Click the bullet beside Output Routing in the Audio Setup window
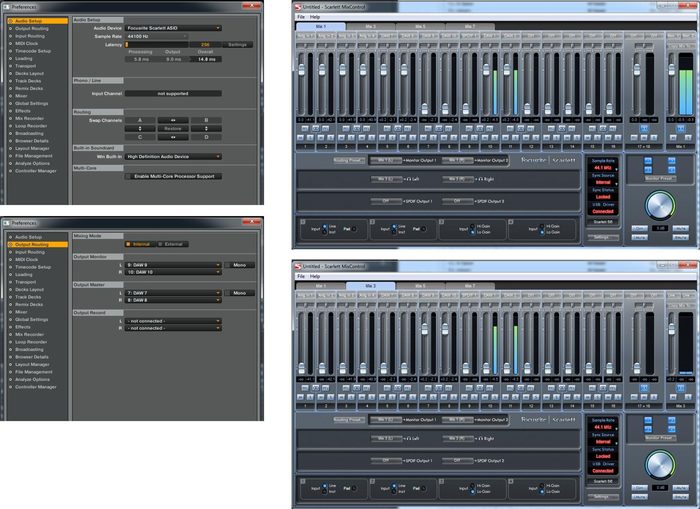The image size is (700, 509). pos(11,29)
